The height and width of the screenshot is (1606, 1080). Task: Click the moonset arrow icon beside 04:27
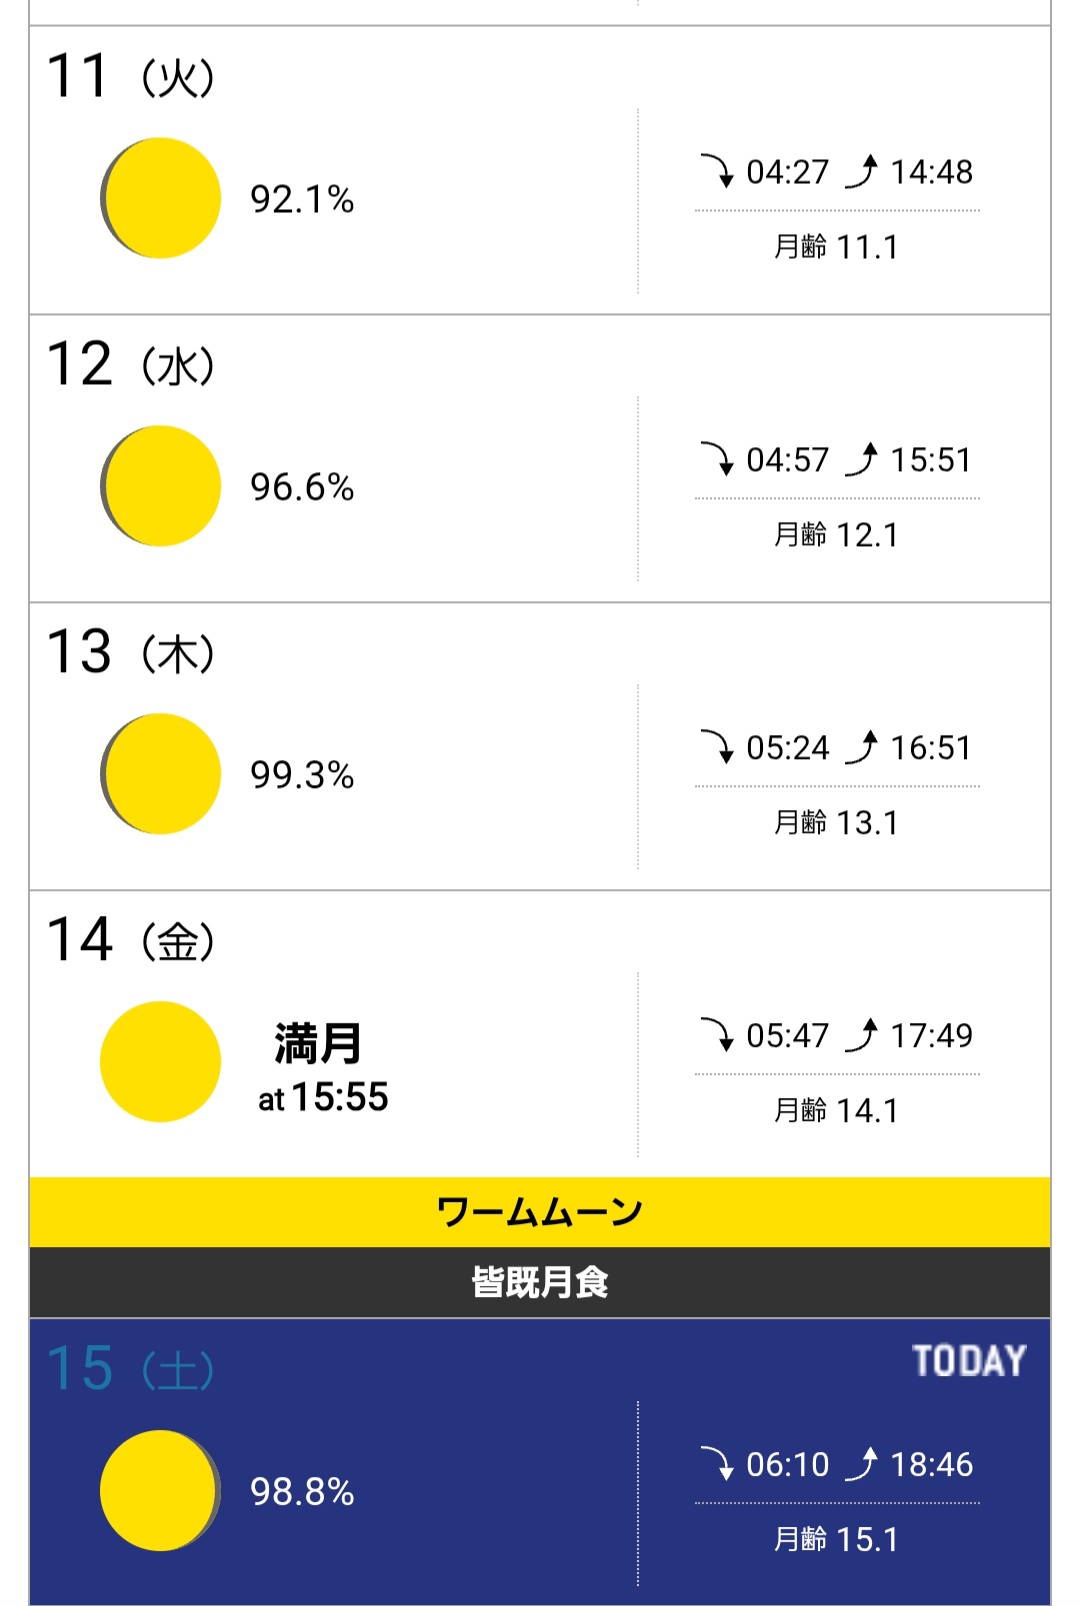click(717, 171)
